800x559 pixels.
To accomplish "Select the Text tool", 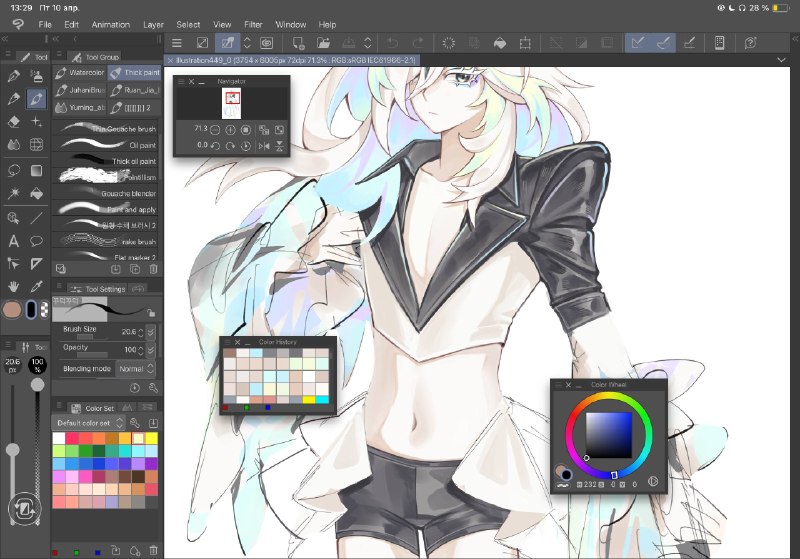I will pos(14,241).
